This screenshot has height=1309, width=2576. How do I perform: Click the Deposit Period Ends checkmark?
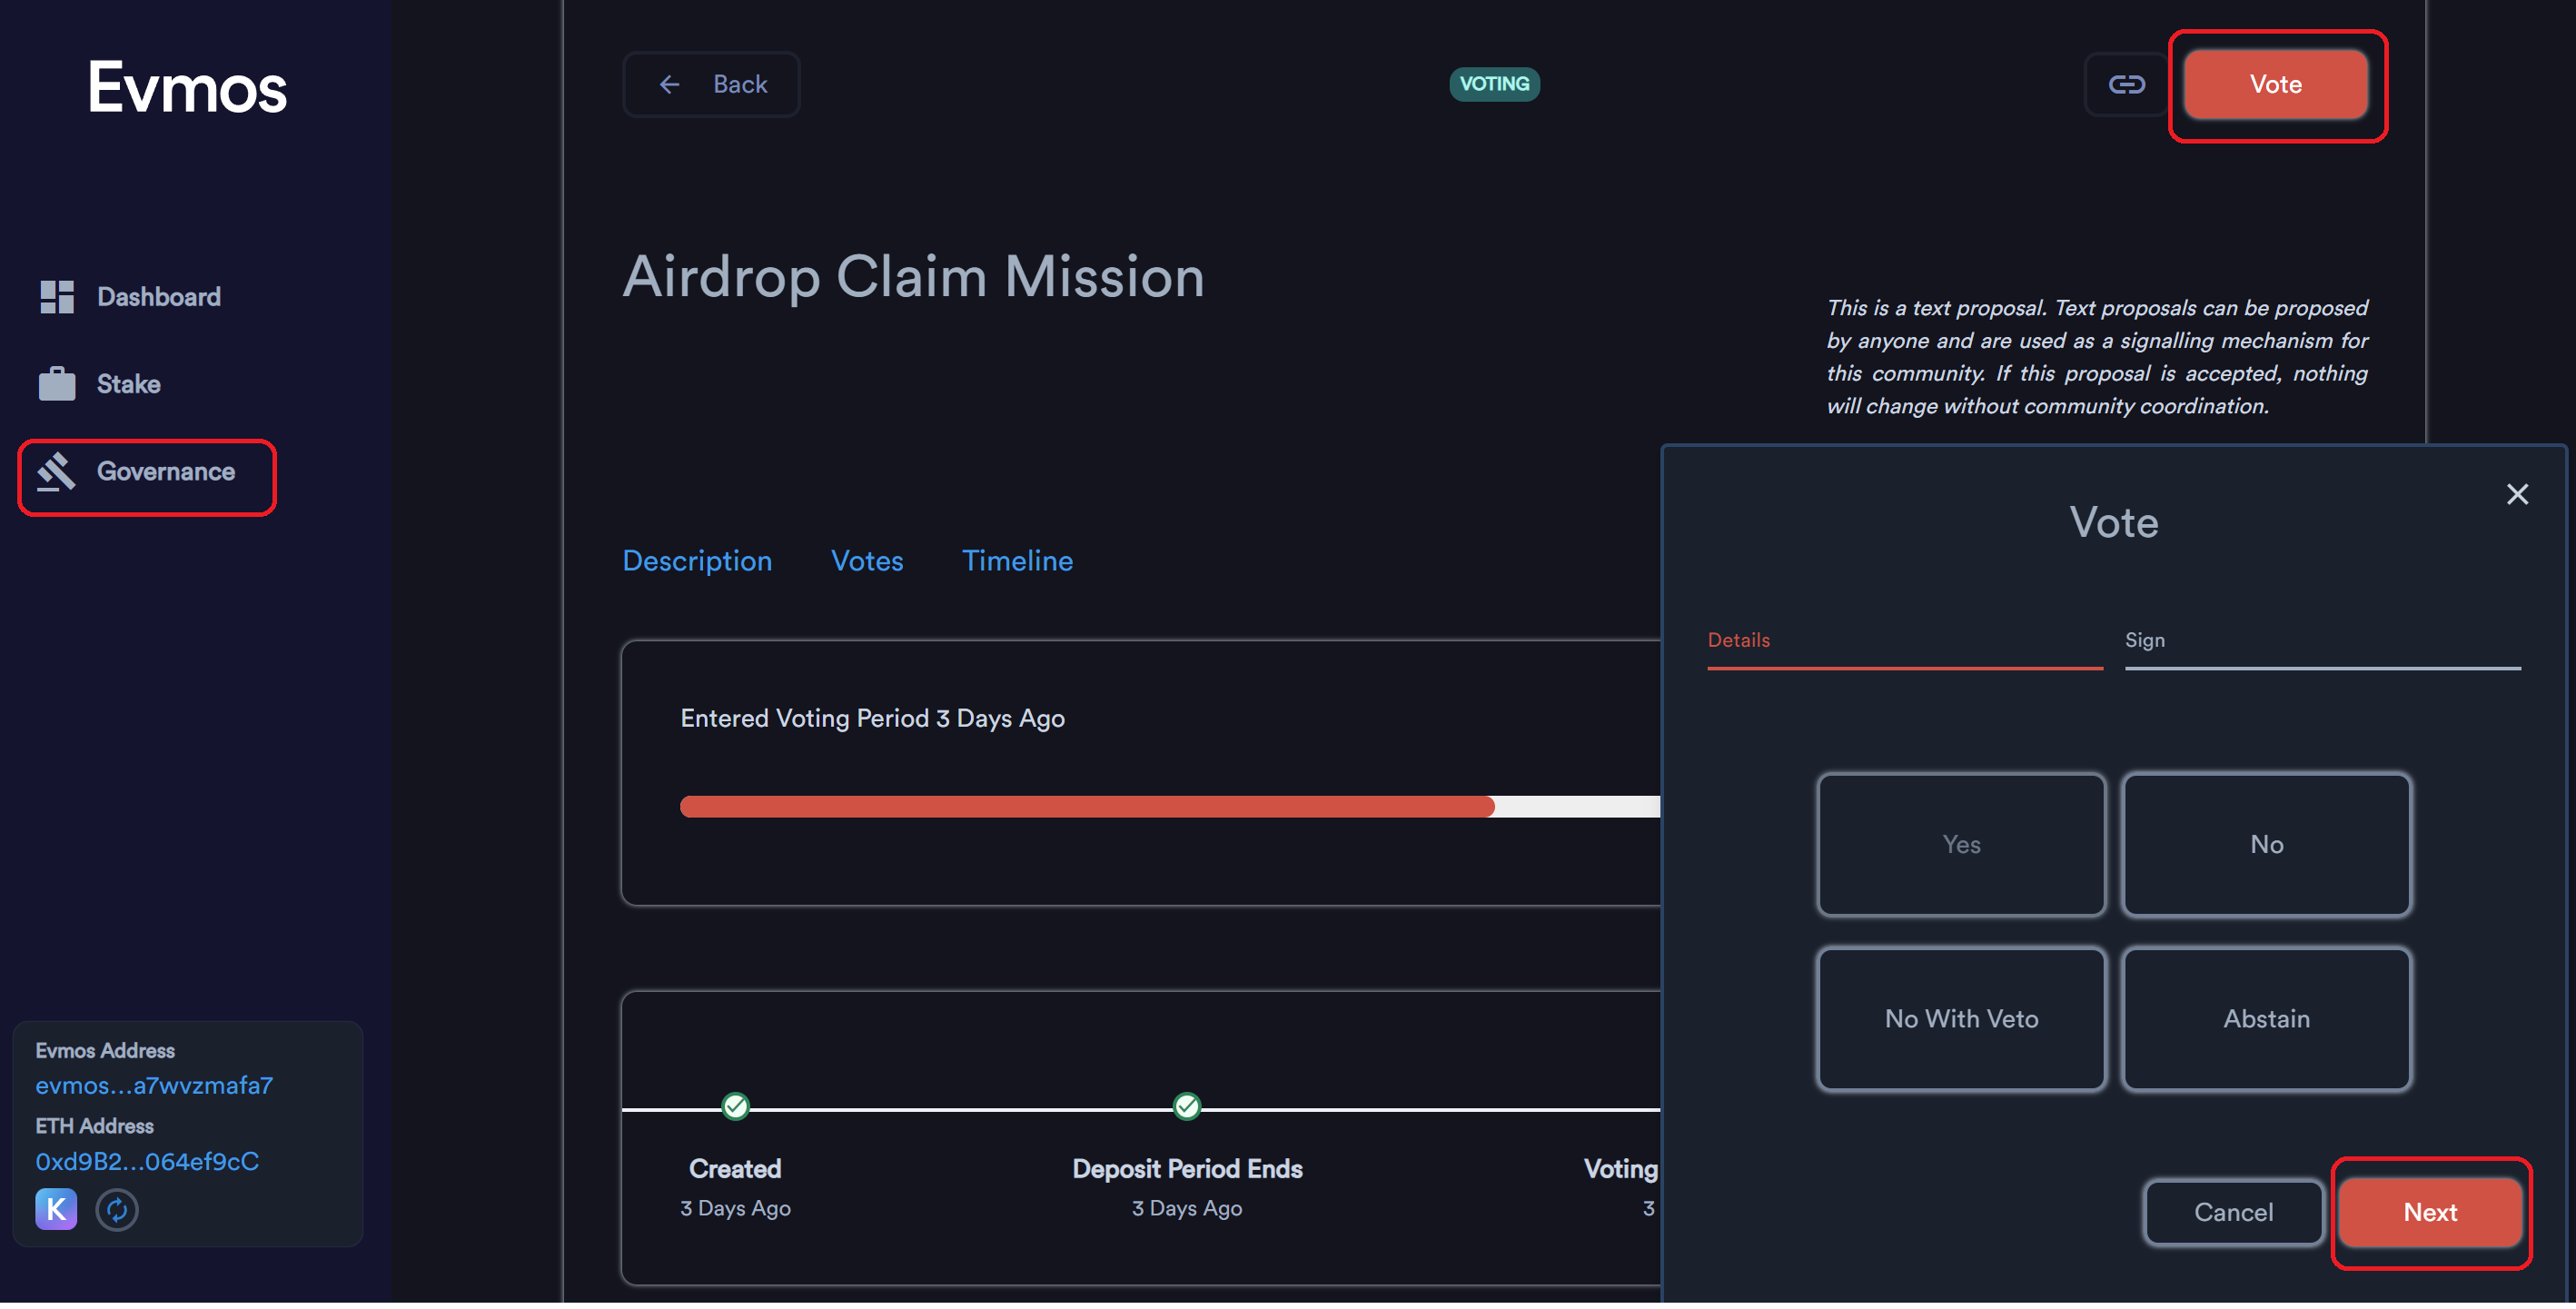[x=1187, y=1106]
